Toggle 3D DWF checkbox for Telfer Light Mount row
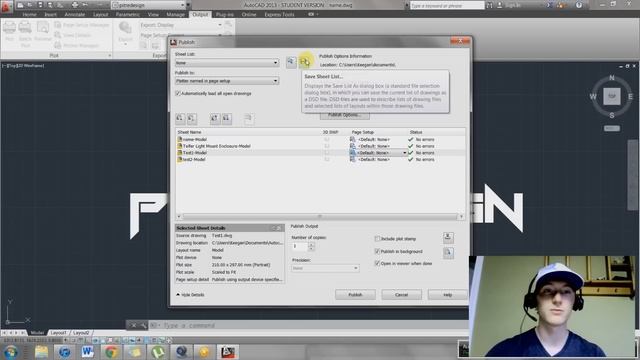 coord(327,146)
